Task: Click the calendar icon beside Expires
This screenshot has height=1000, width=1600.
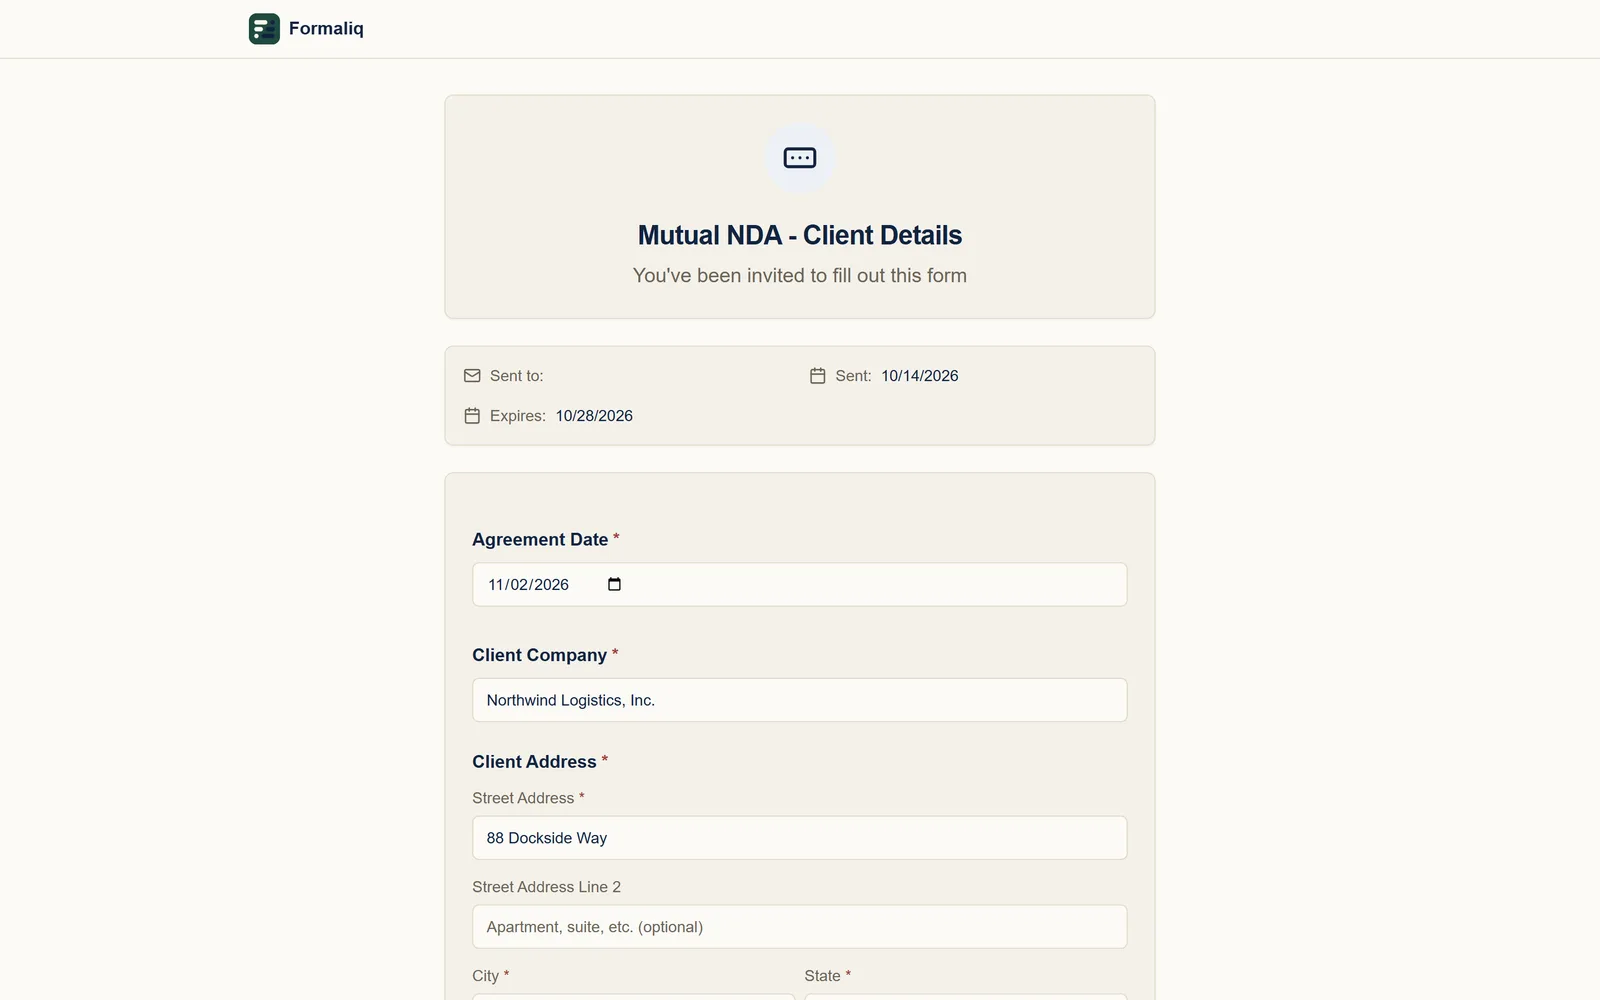Action: [472, 416]
